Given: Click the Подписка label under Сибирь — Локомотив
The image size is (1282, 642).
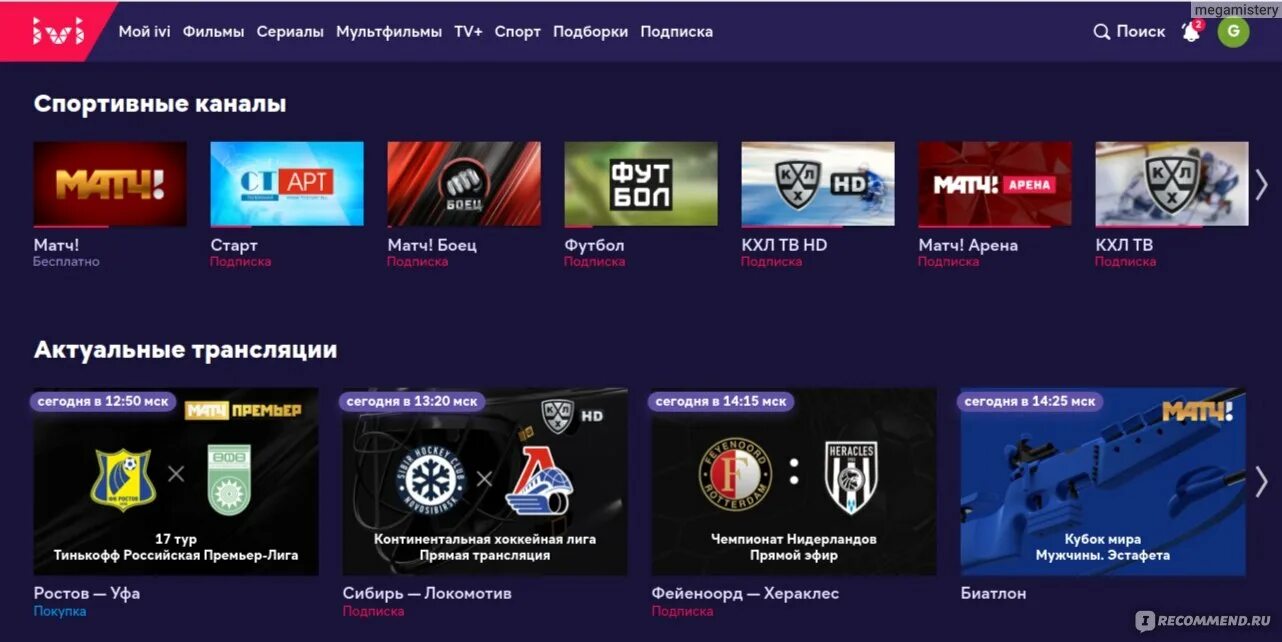Looking at the screenshot, I should 373,611.
